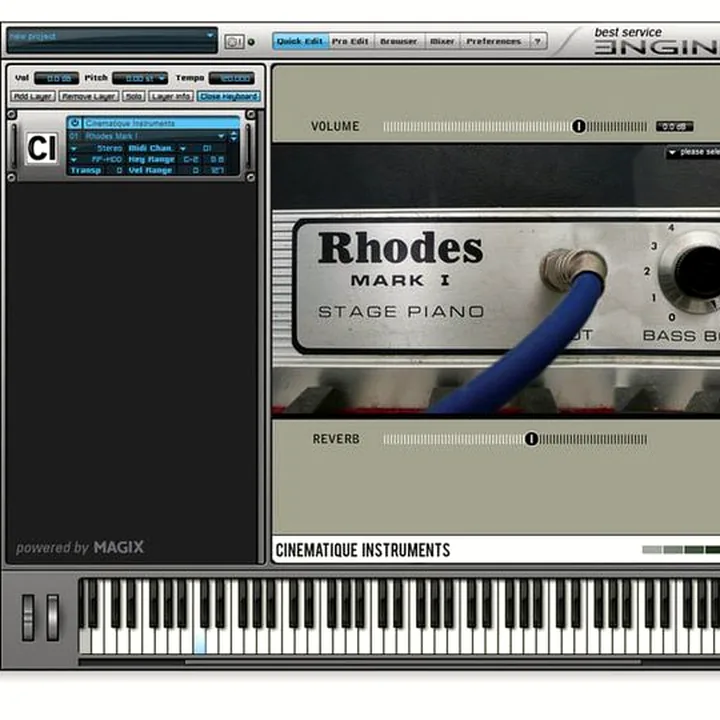Open the help question mark tab
This screenshot has height=720, width=720.
click(x=538, y=41)
